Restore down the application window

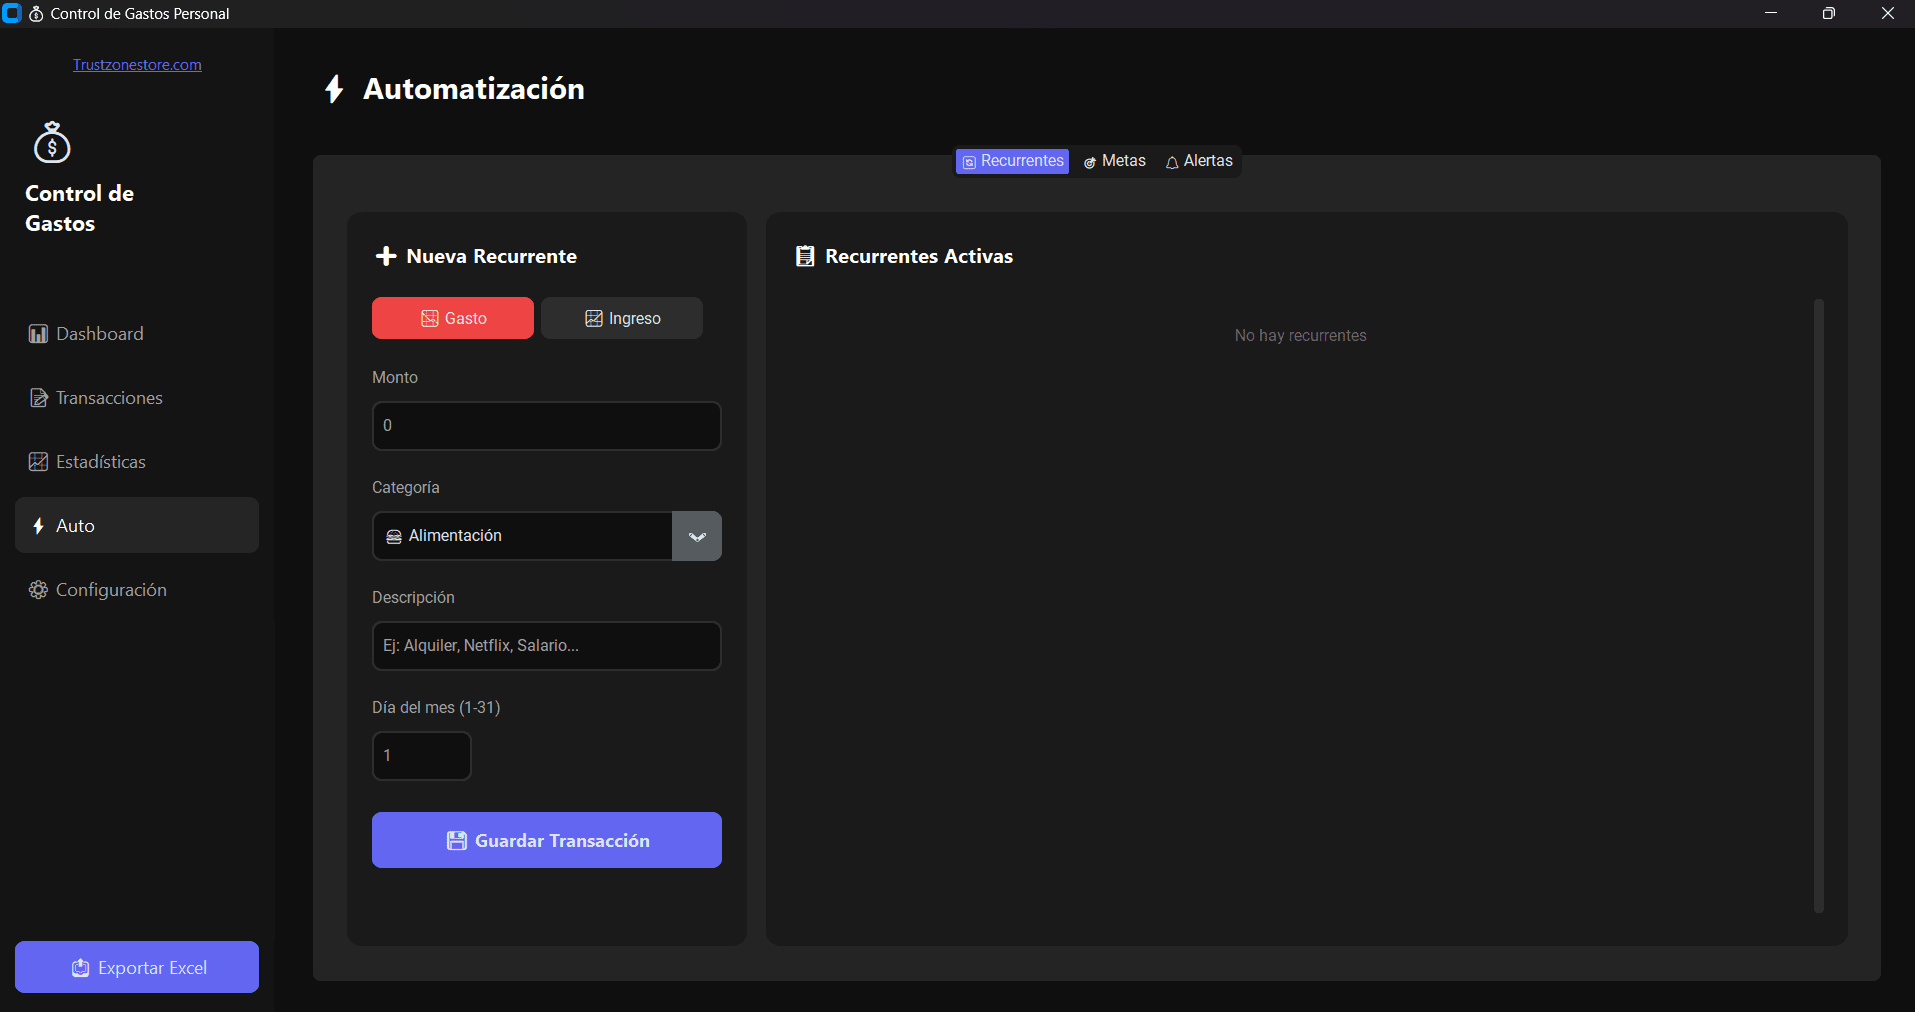click(x=1829, y=14)
